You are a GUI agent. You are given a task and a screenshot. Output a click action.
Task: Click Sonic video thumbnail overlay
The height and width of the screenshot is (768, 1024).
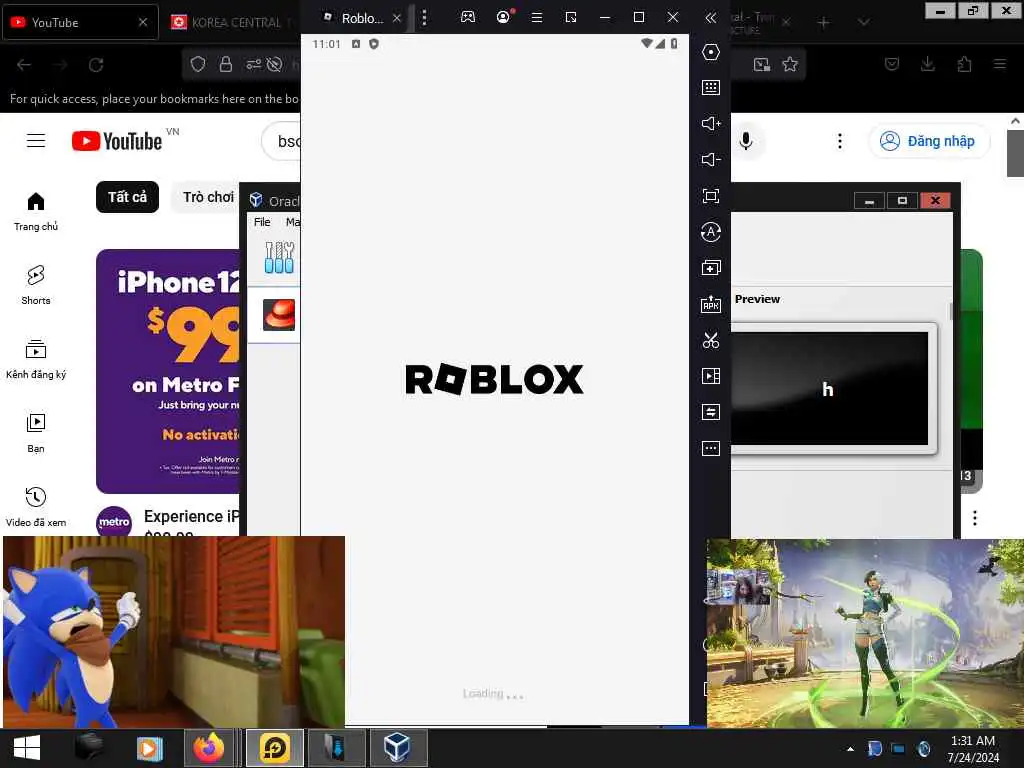(174, 632)
